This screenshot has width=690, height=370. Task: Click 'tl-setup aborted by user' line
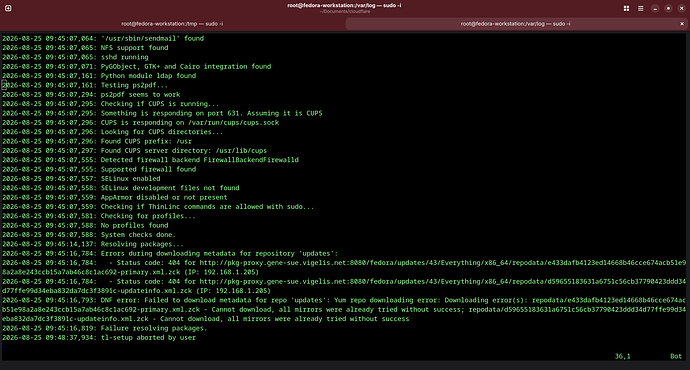99,337
